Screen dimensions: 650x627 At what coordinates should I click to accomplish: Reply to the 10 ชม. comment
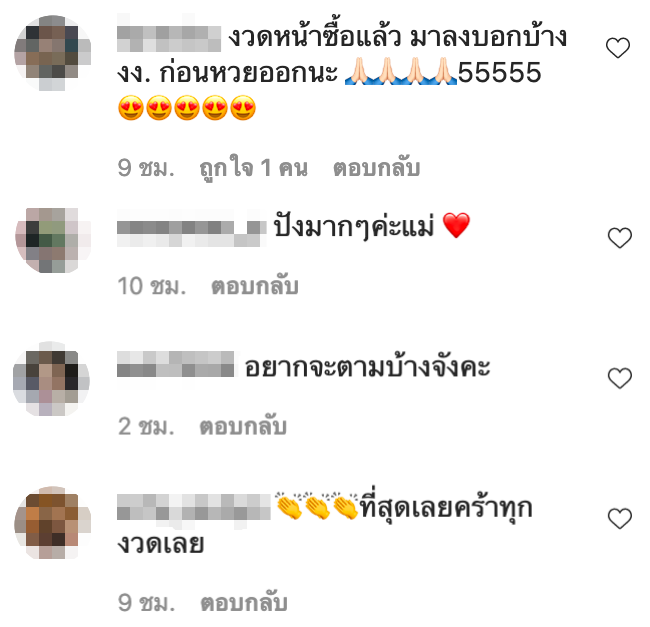tap(255, 286)
